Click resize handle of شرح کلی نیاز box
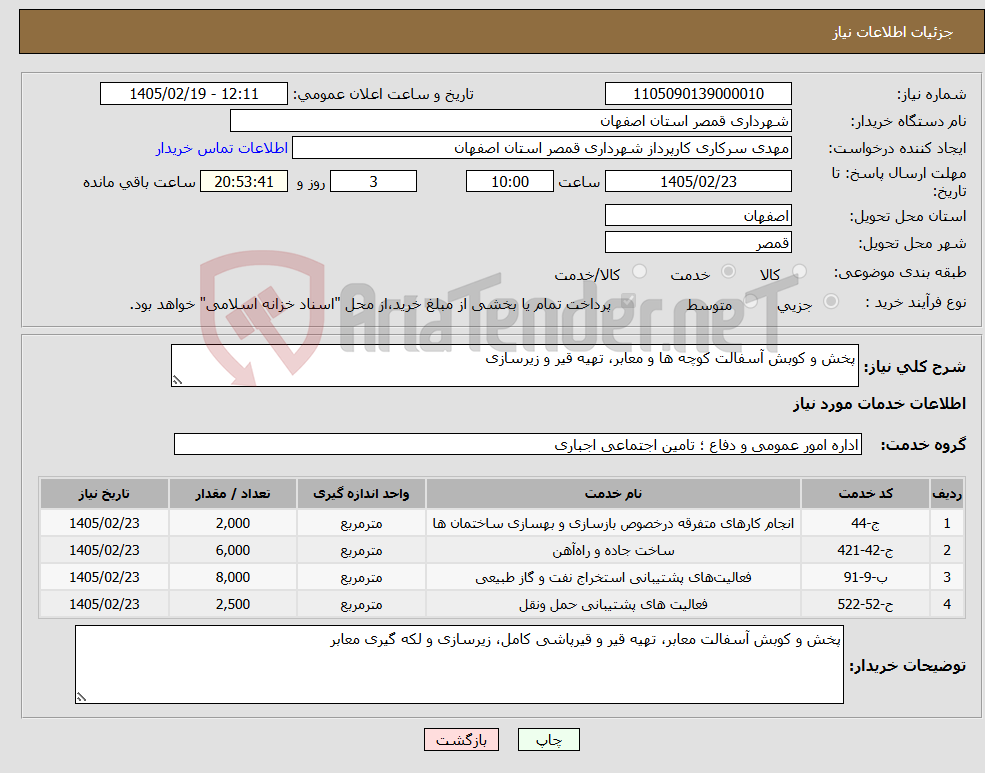985x773 pixels. [177, 380]
